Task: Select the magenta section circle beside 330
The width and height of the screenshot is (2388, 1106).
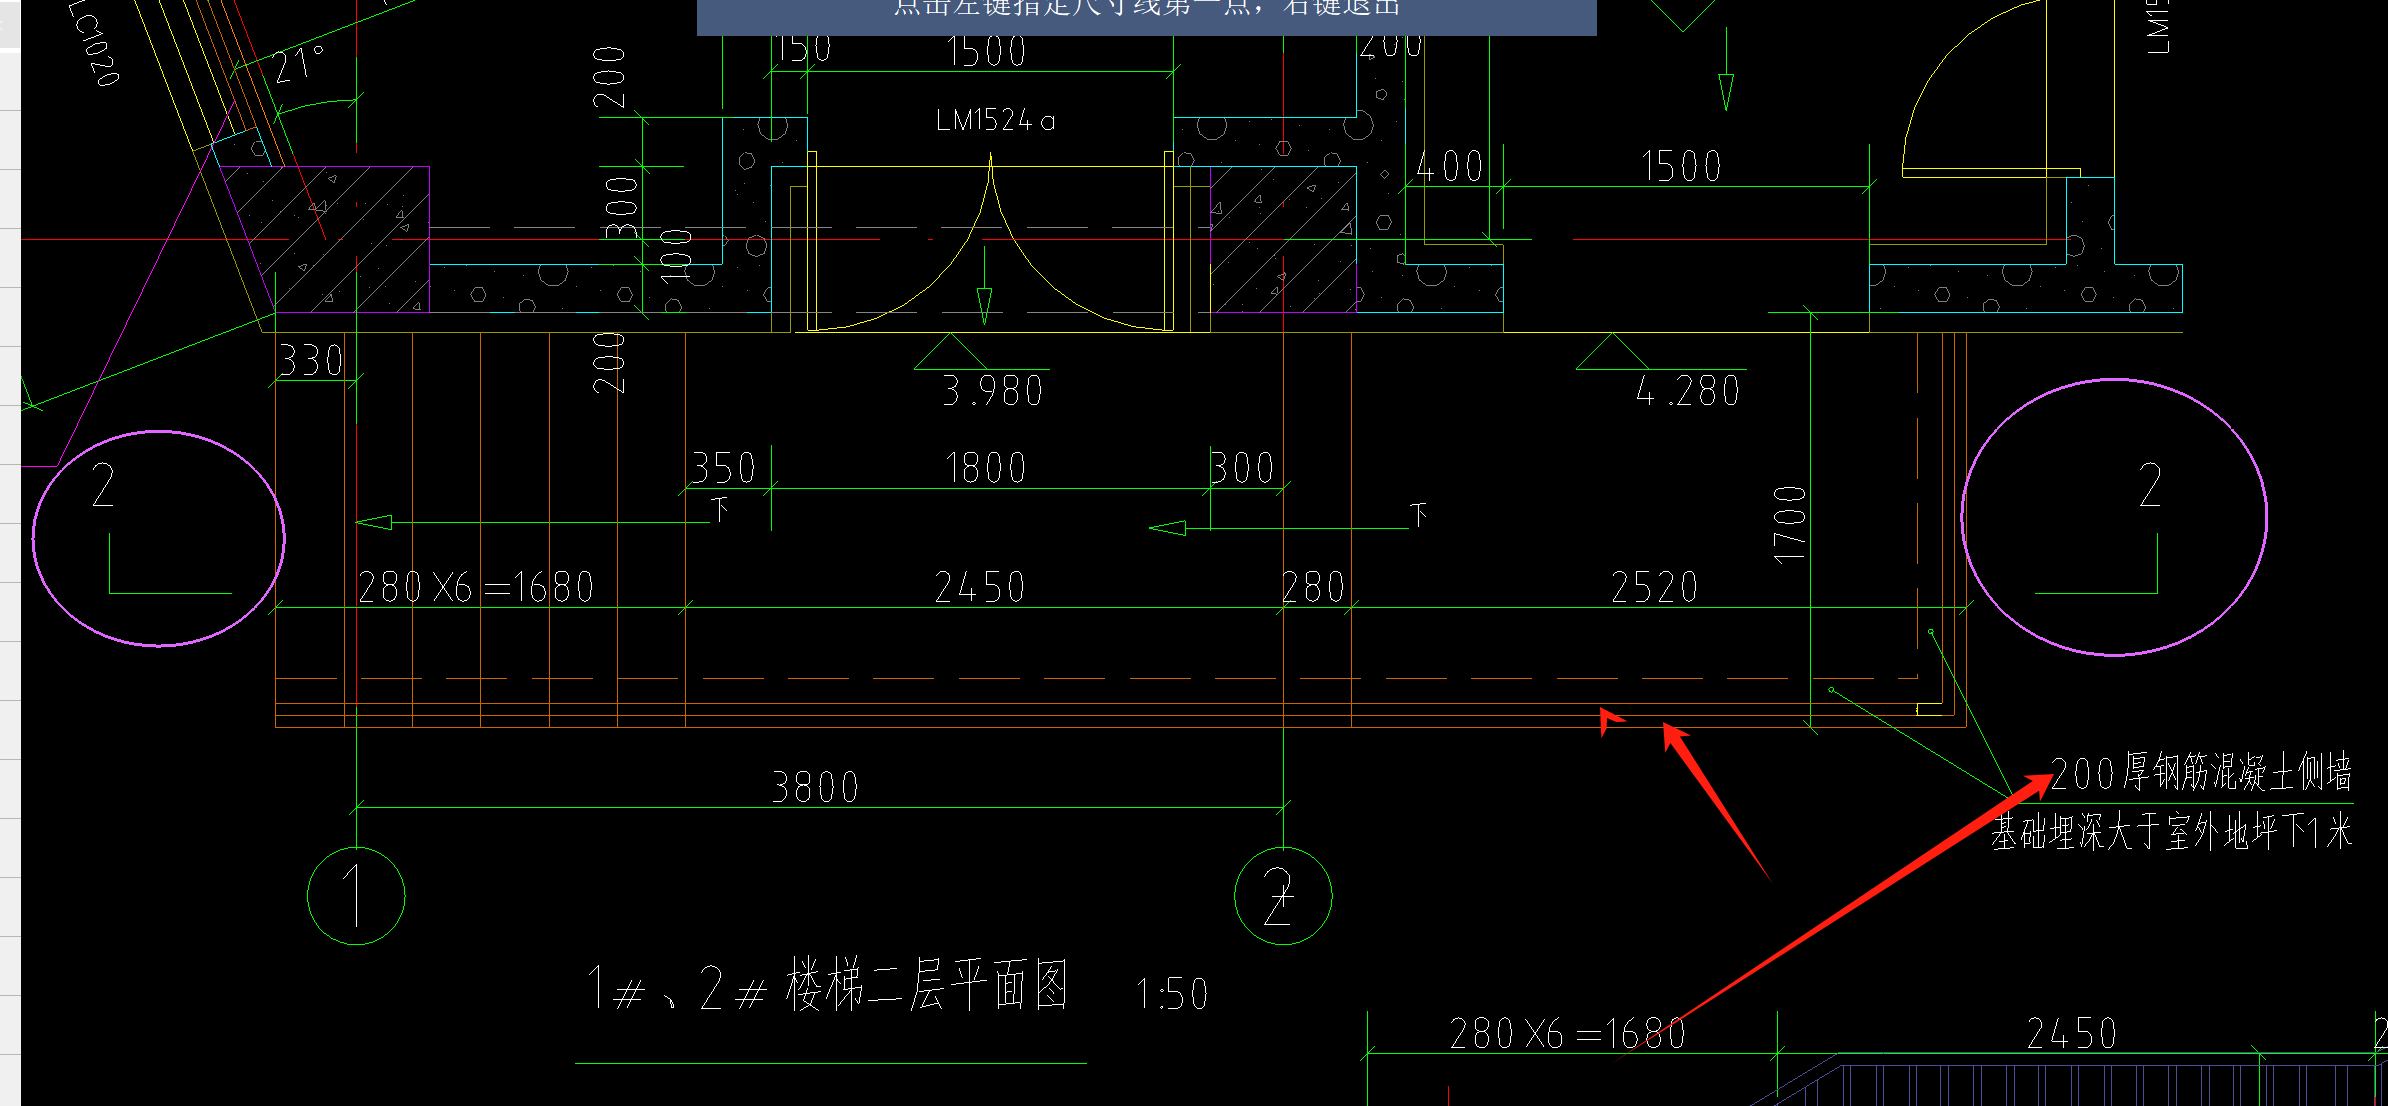Action: 159,538
